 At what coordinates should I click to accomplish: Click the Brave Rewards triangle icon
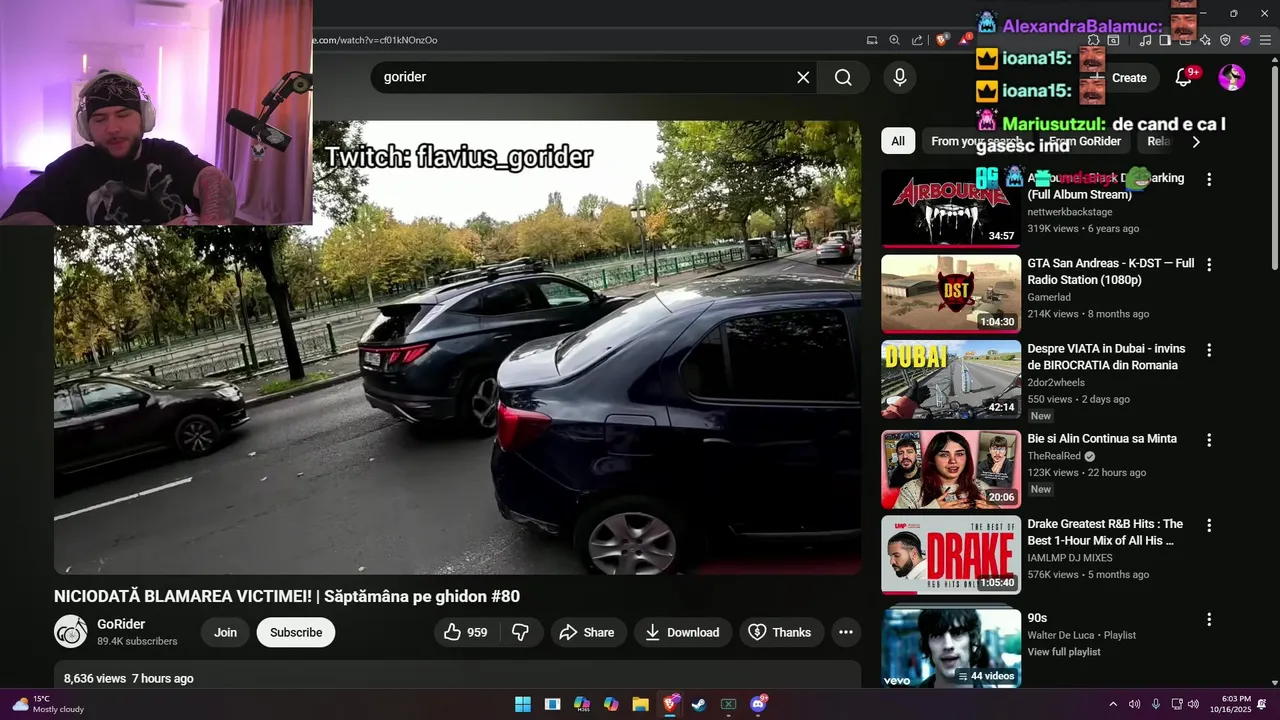tap(964, 40)
